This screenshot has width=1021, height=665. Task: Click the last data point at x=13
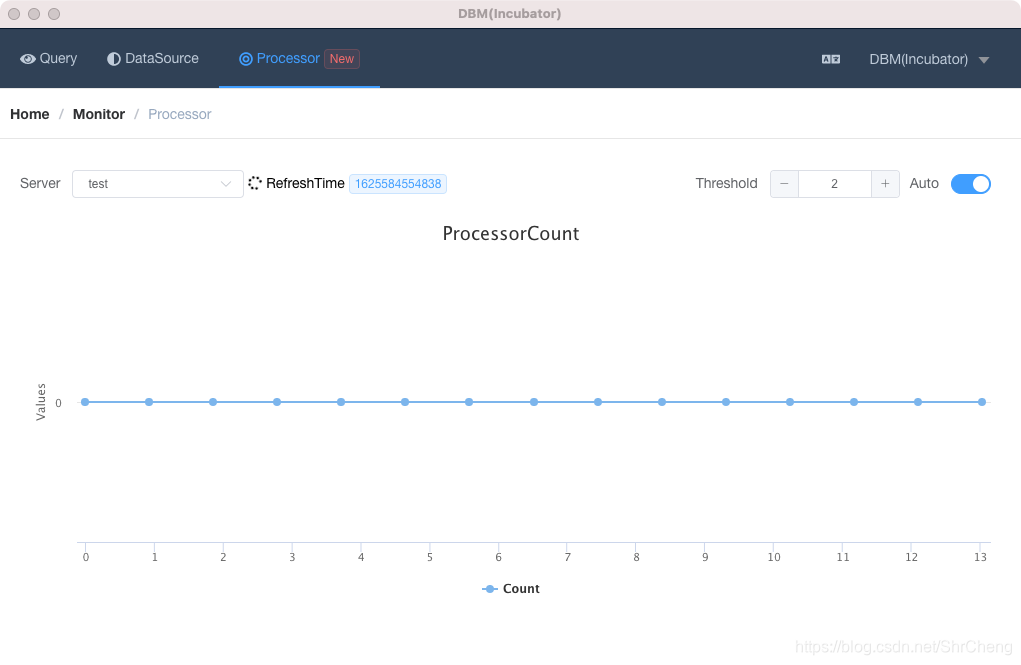tap(982, 402)
